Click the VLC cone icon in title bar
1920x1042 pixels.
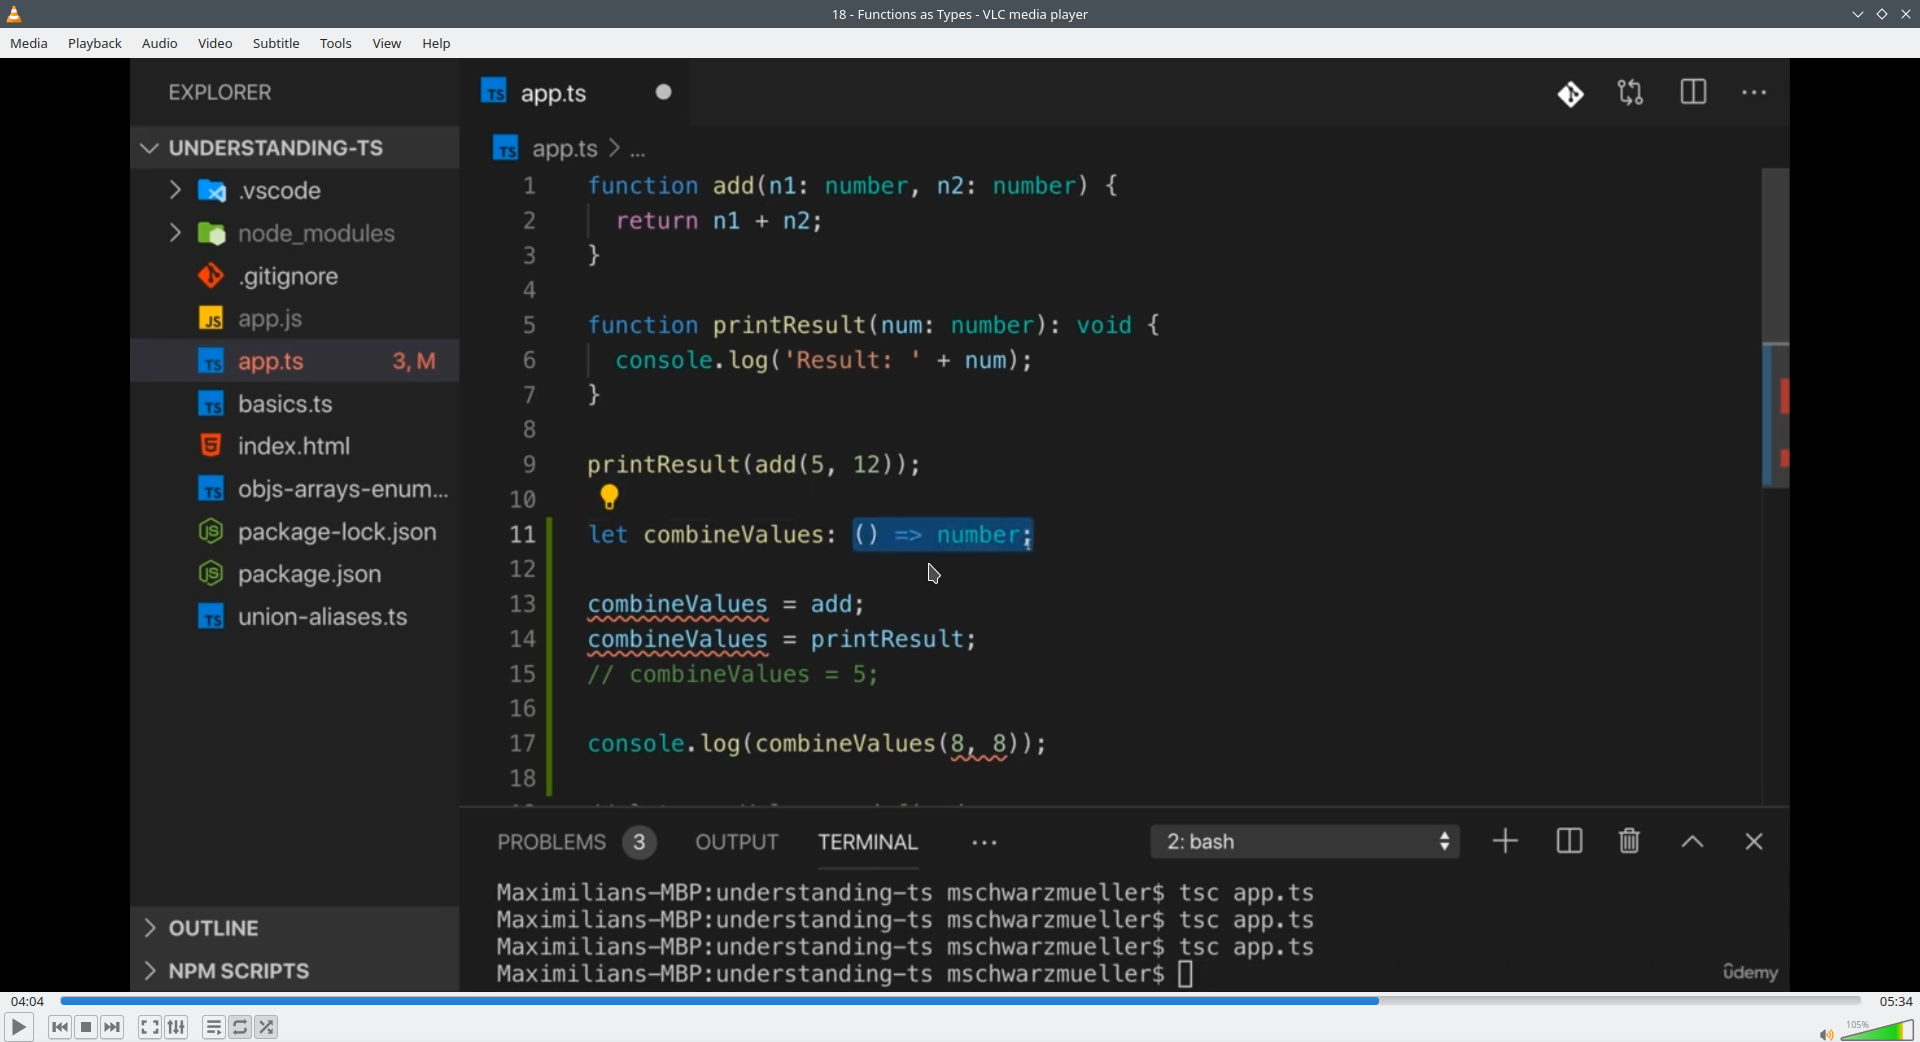[15, 14]
